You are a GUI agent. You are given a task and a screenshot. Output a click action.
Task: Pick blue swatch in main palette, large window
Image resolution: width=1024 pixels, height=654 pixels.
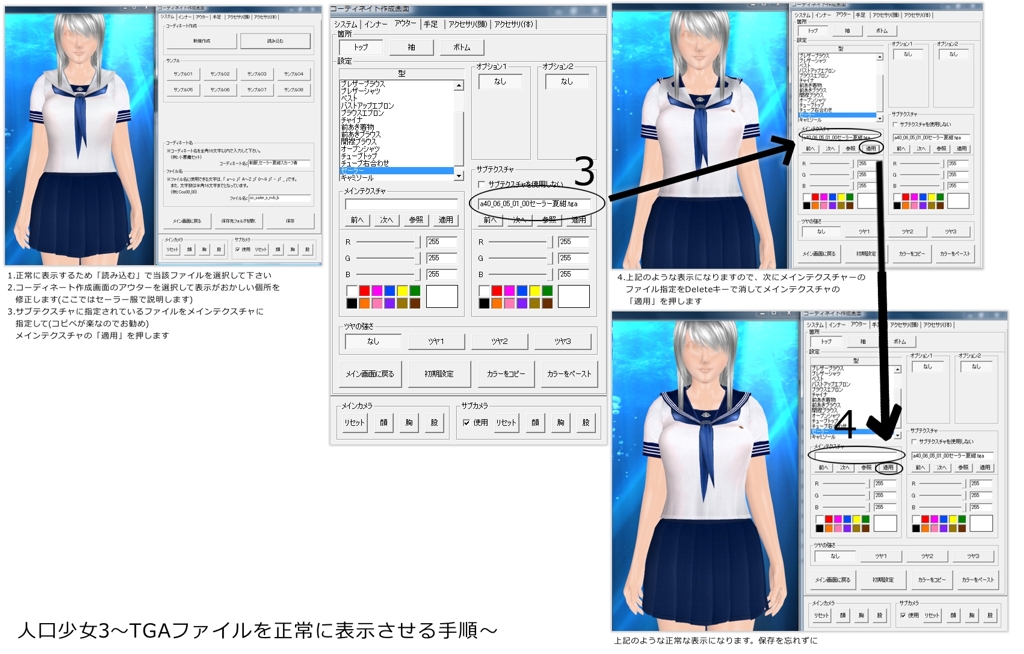(389, 291)
